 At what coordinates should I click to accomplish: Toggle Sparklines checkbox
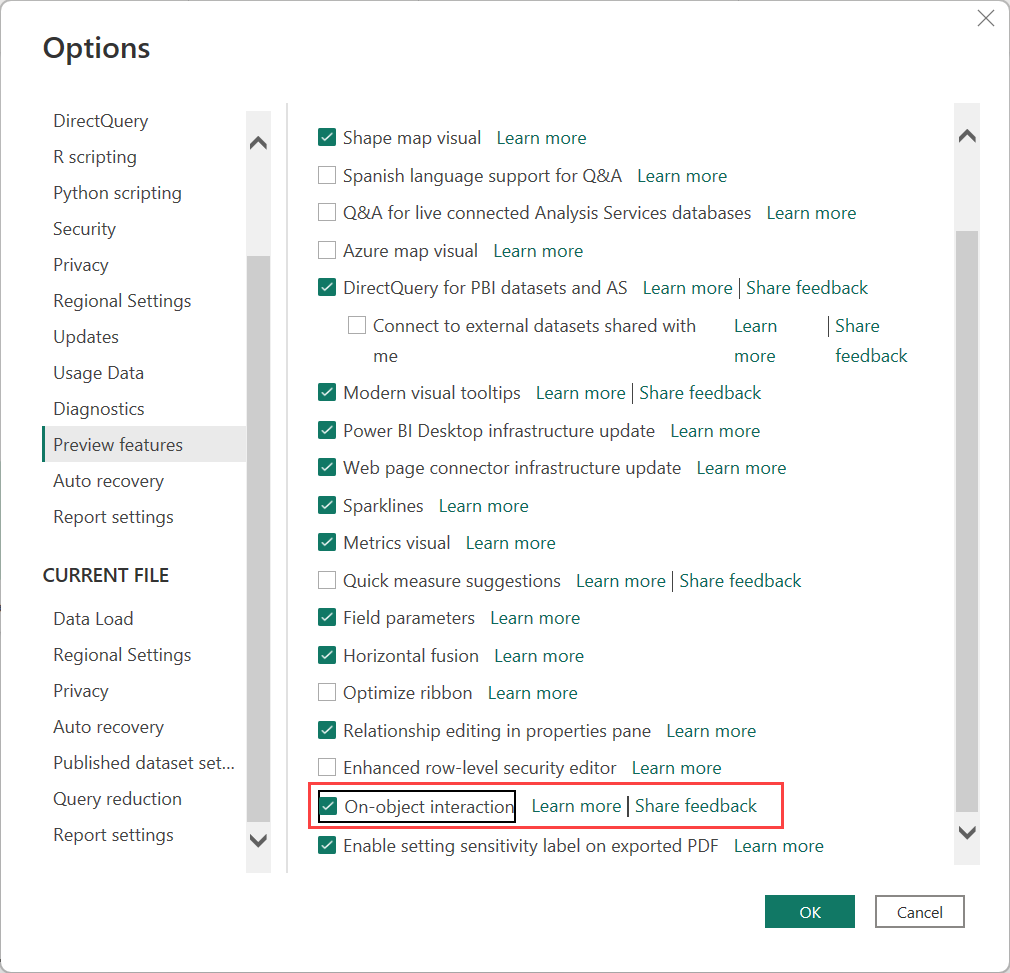pyautogui.click(x=327, y=505)
